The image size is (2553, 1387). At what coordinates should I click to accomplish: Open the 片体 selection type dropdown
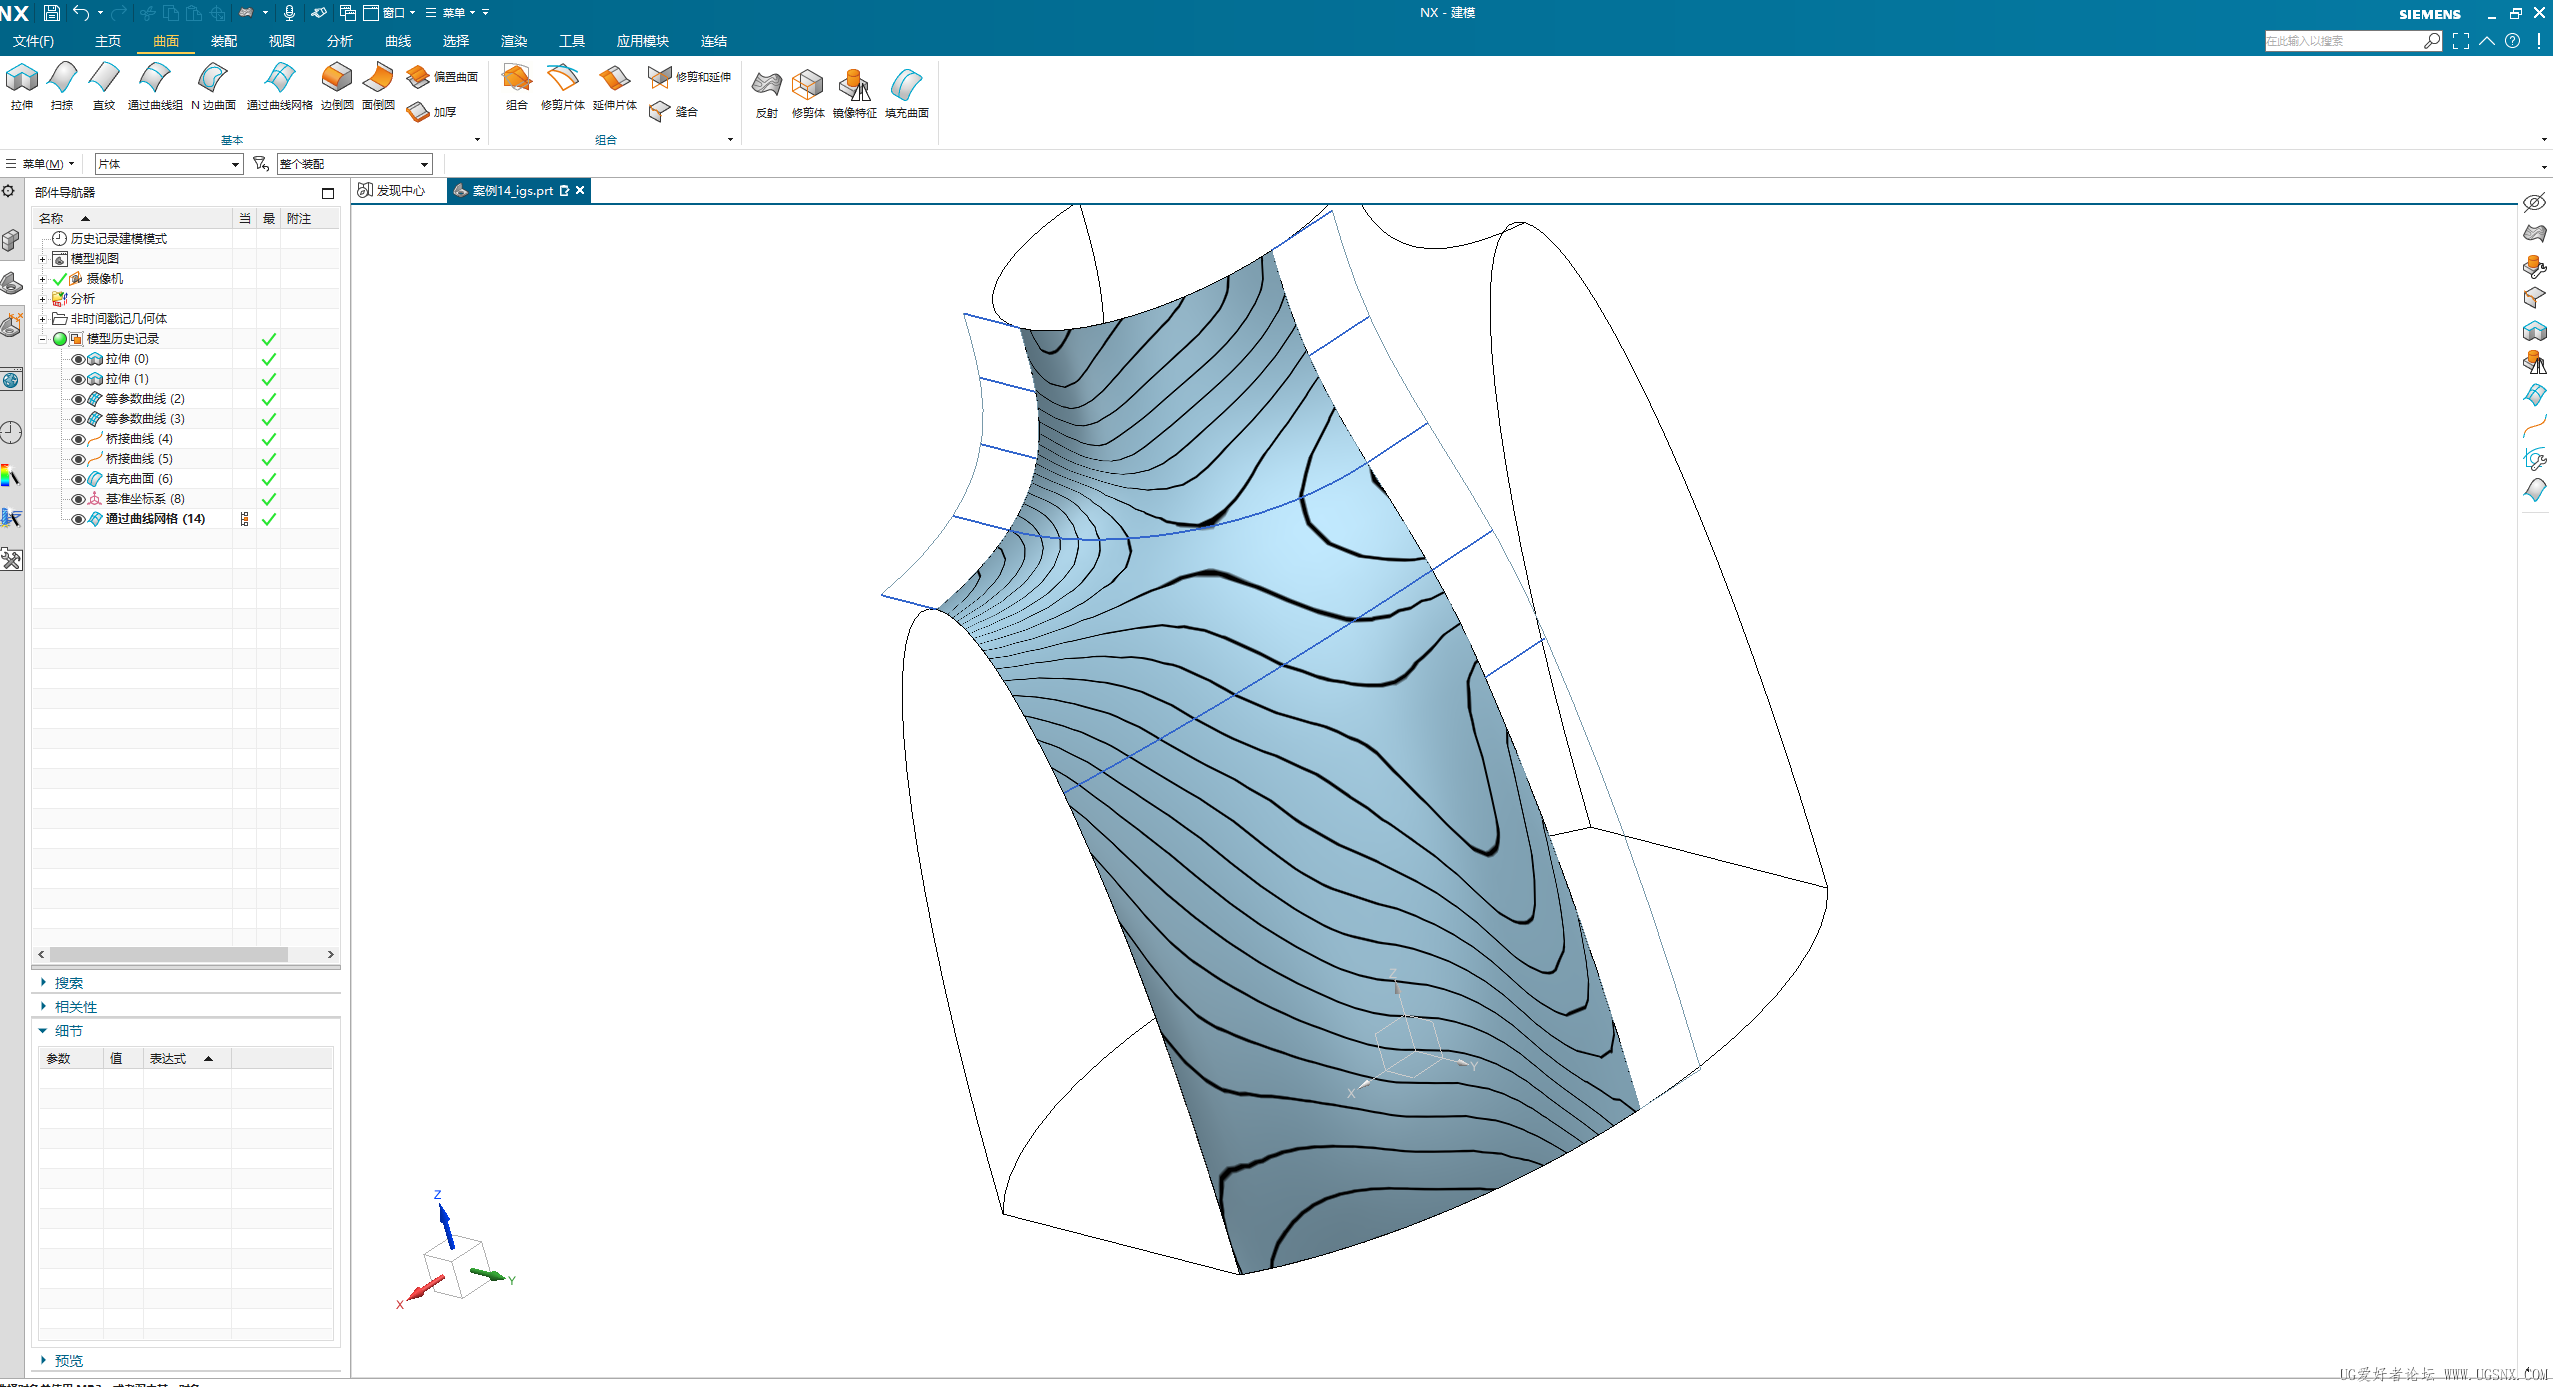(169, 164)
